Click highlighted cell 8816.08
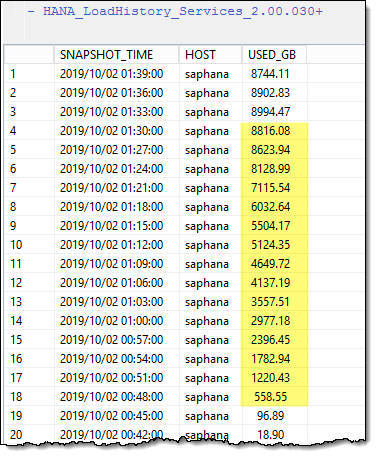 (274, 131)
